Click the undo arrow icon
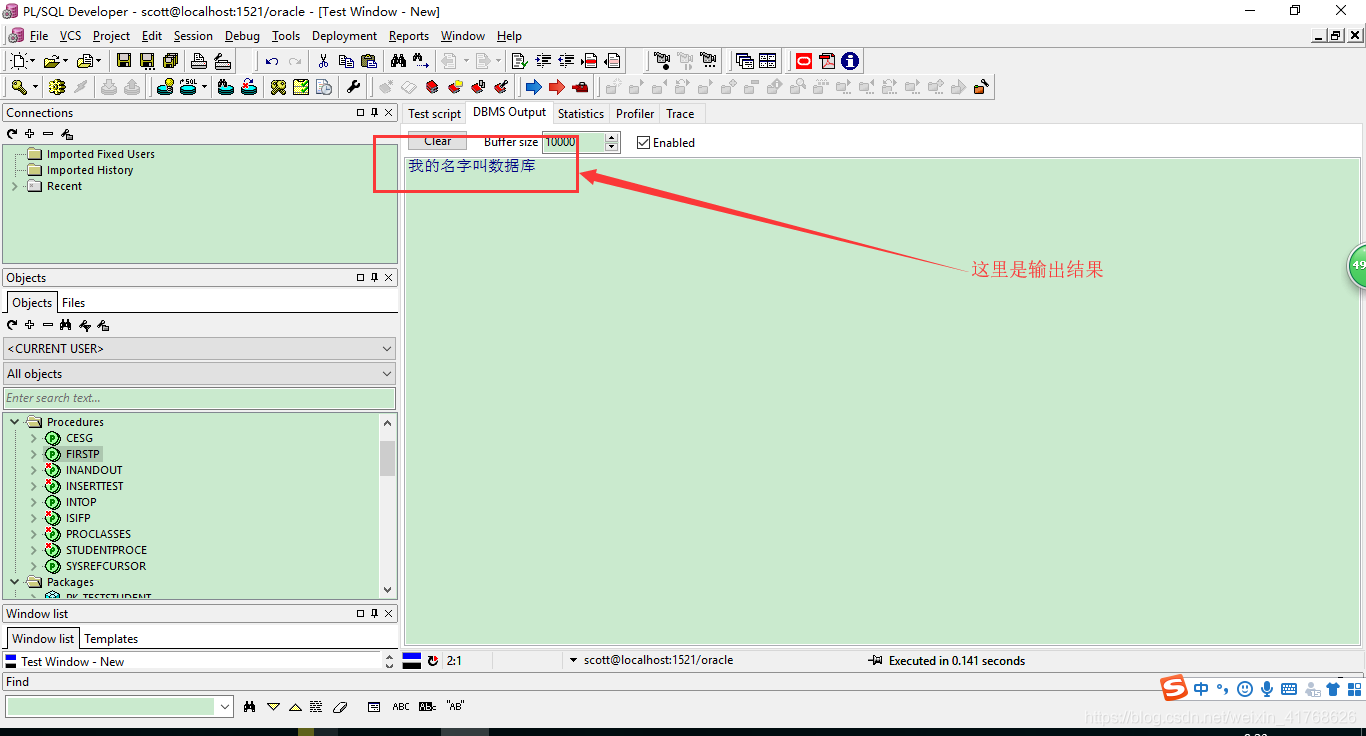The height and width of the screenshot is (736, 1366). (272, 61)
